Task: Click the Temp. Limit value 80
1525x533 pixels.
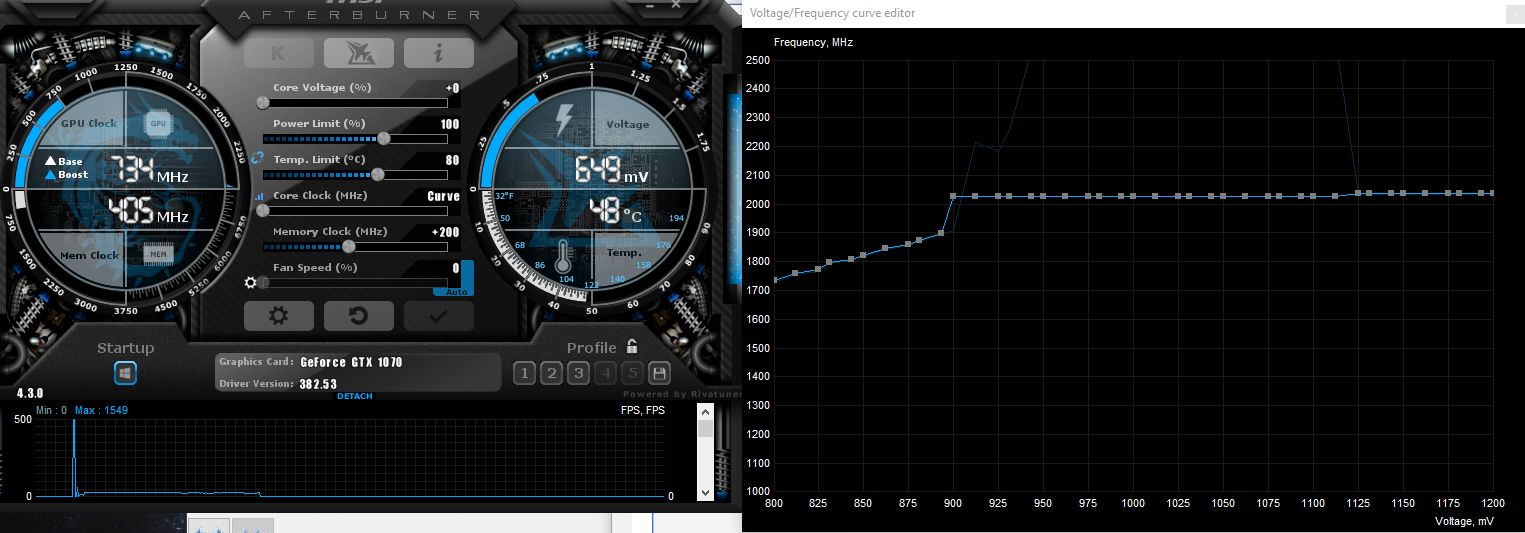Action: [452, 160]
